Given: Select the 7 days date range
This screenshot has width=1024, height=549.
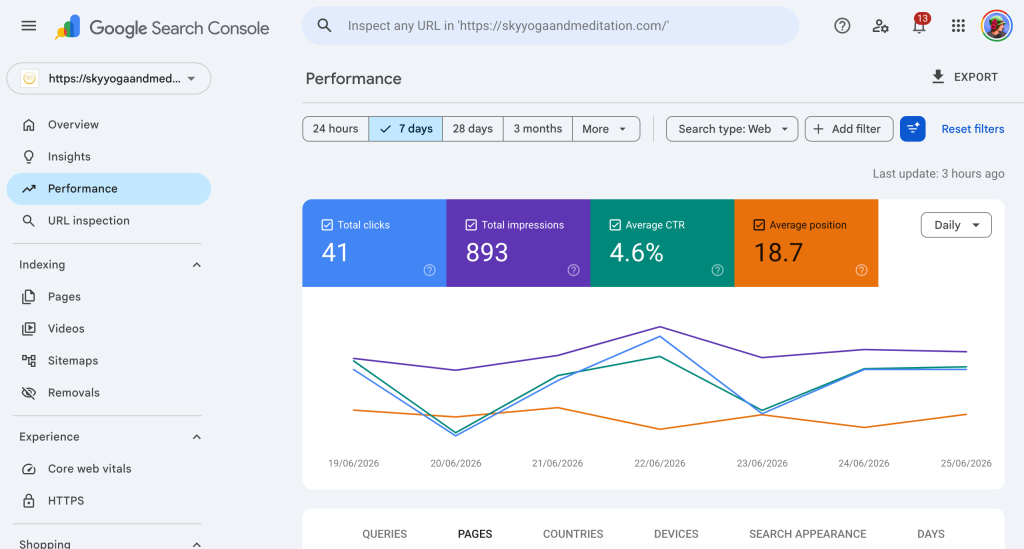Looking at the screenshot, I should pos(406,129).
